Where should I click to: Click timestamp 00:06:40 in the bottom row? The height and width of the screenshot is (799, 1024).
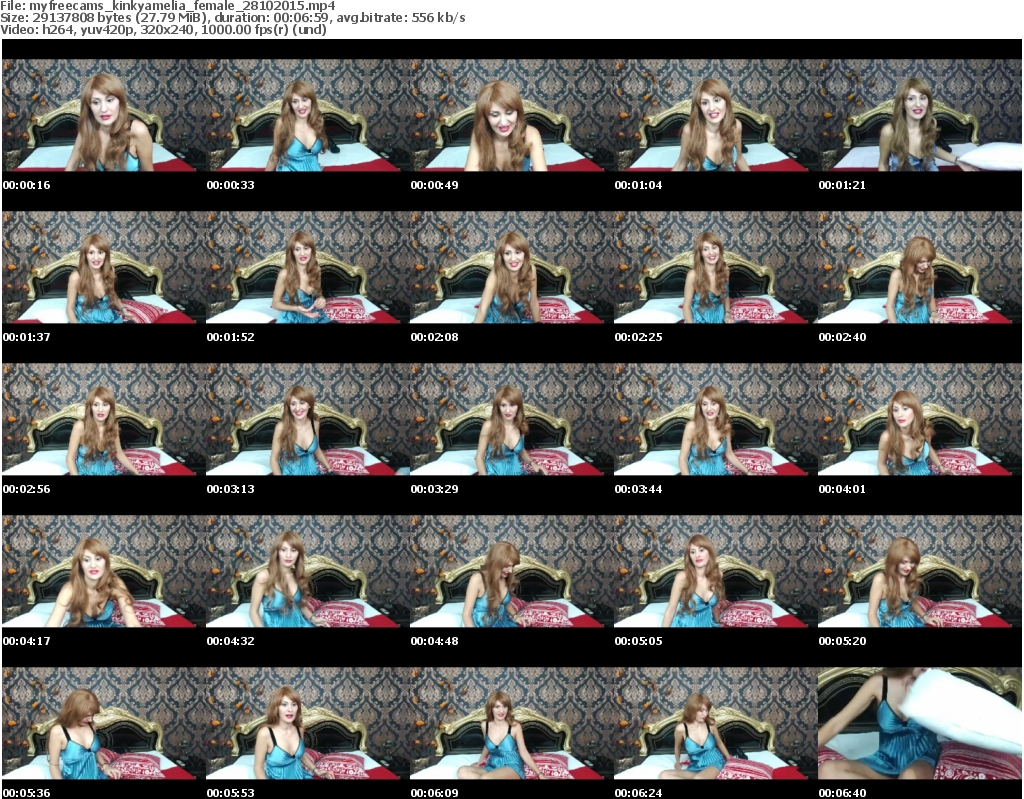tap(842, 792)
